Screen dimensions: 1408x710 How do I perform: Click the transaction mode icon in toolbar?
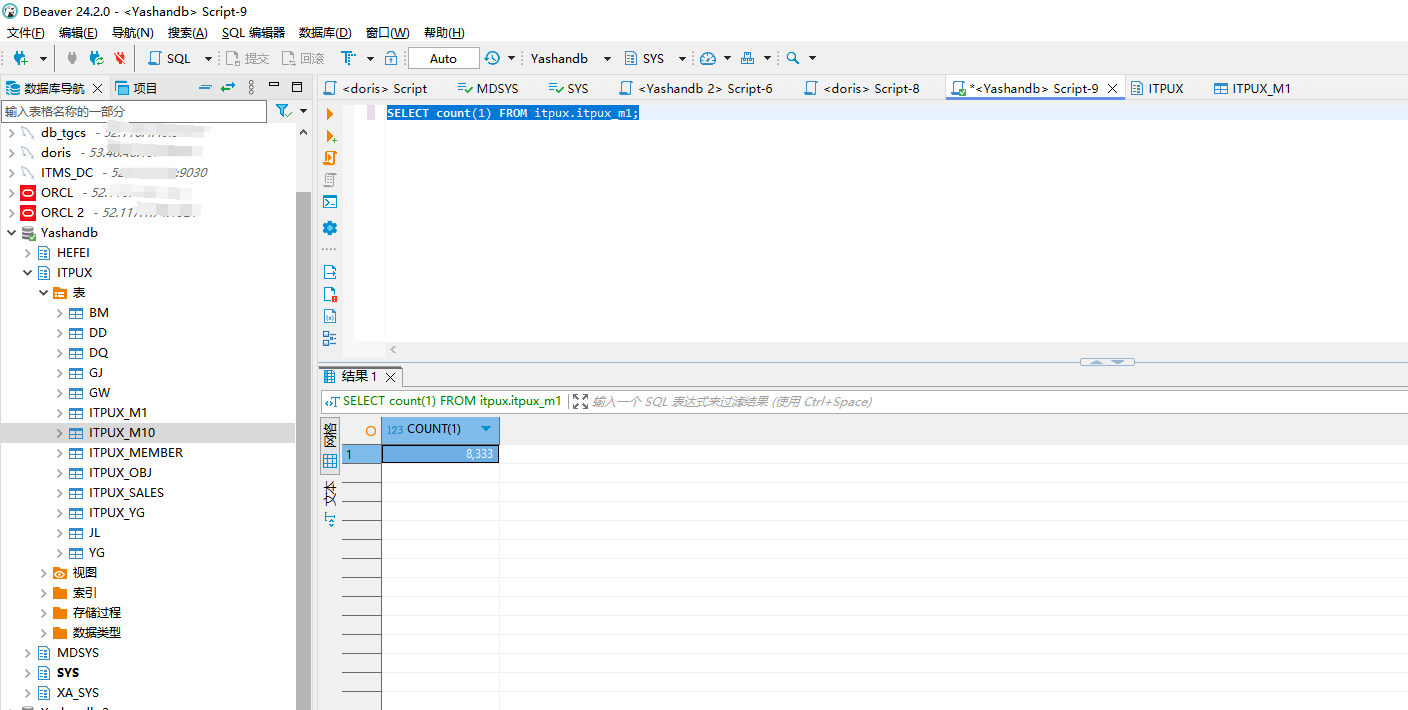click(x=348, y=58)
